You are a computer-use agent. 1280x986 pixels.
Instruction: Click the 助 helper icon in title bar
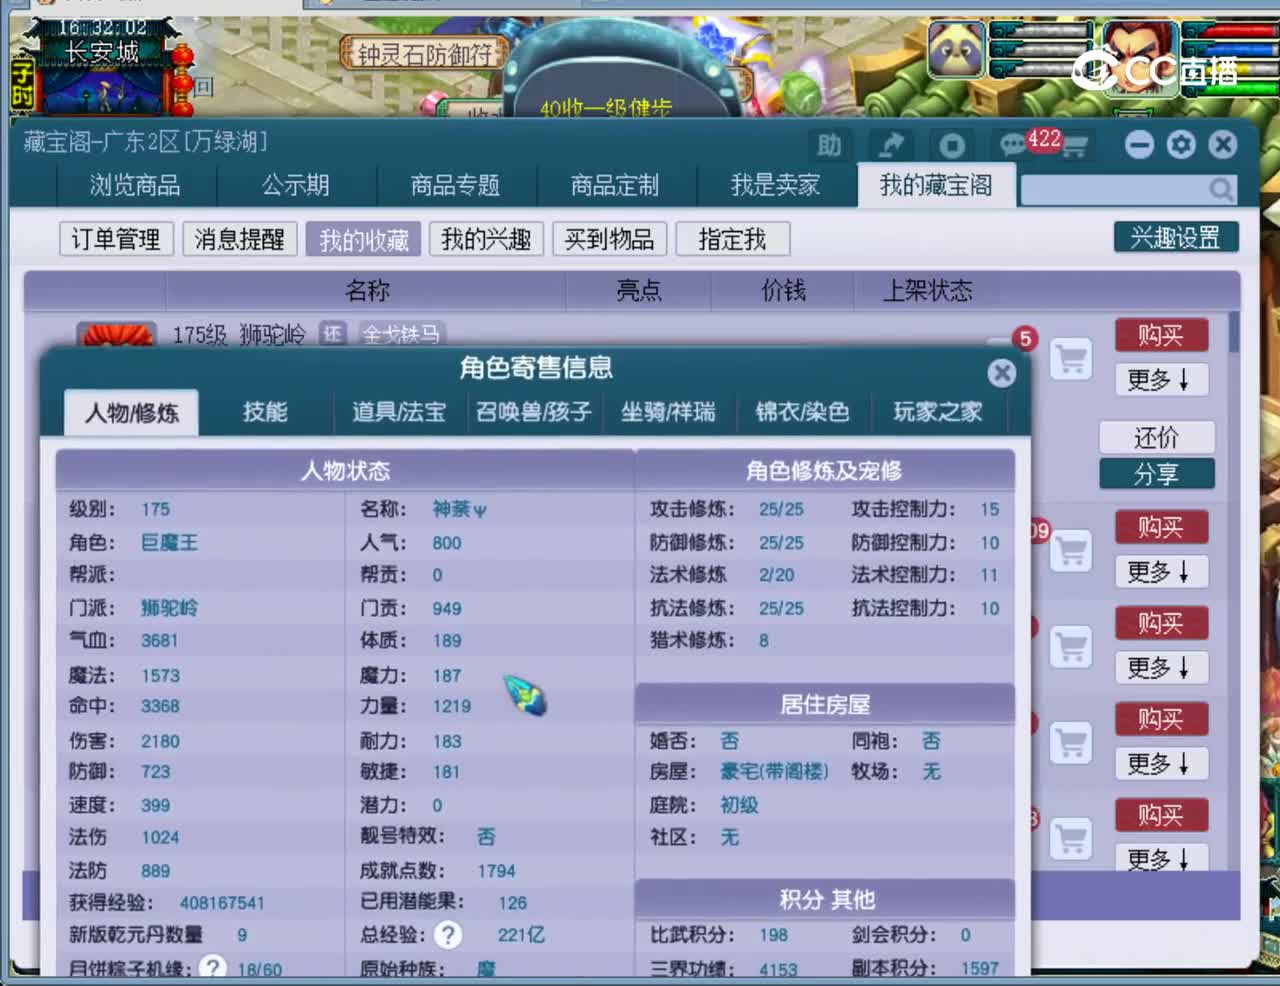pos(829,146)
